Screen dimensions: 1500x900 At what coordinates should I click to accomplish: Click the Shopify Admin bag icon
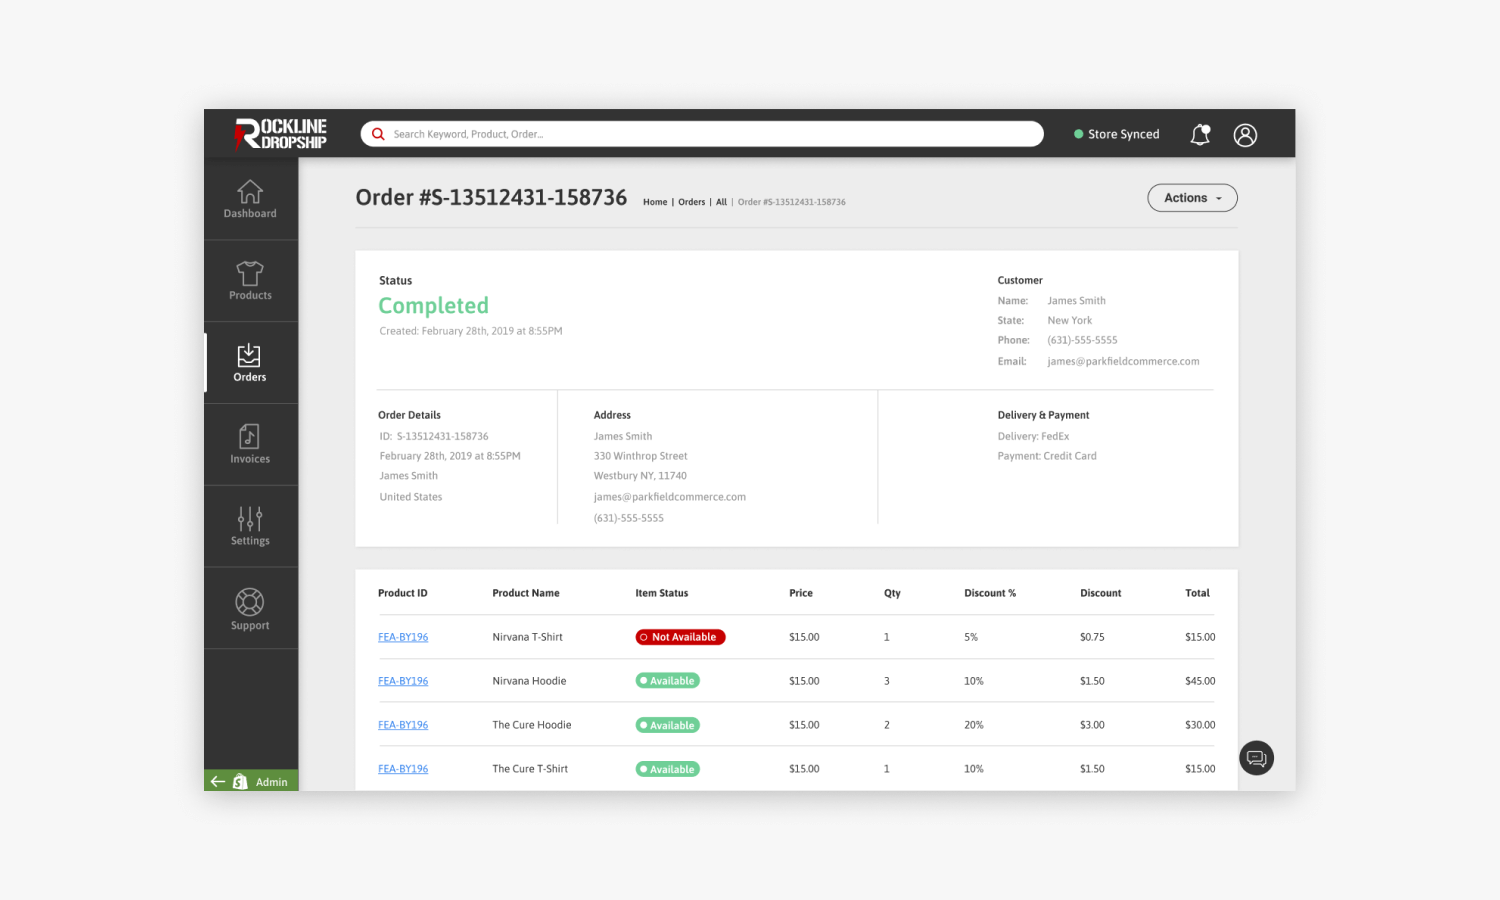pos(240,782)
